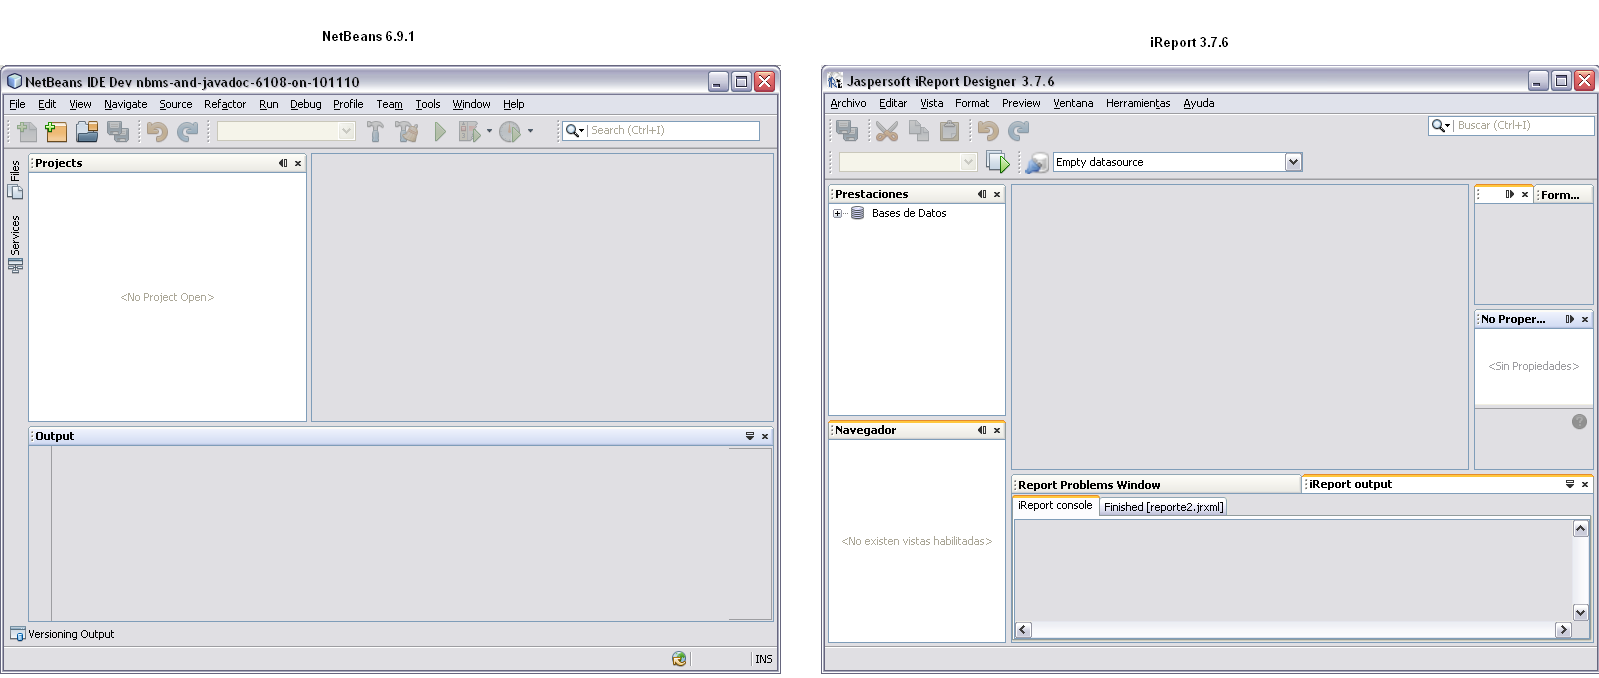Viewport: 1599px width, 678px height.
Task: Switch to Form... tab in iReport
Action: pos(1563,195)
